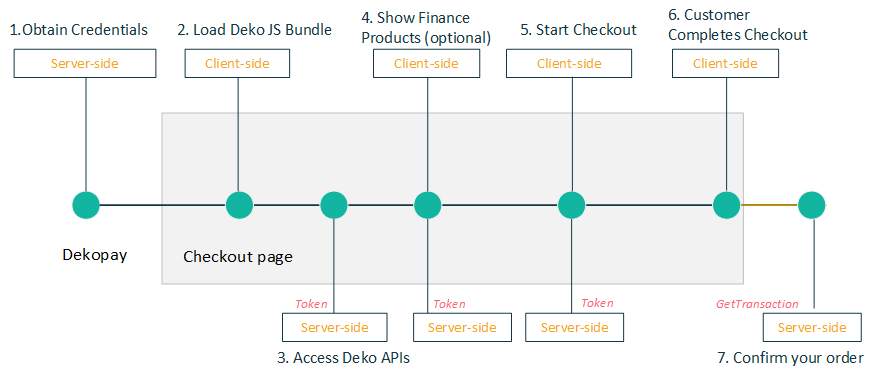Click Client-side box under Load Deko JS Bundle
Image resolution: width=873 pixels, height=376 pixels.
(x=237, y=64)
